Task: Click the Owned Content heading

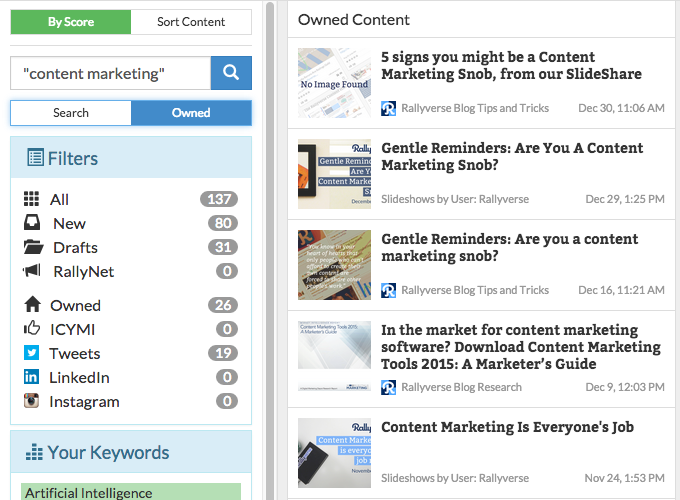Action: click(x=353, y=20)
